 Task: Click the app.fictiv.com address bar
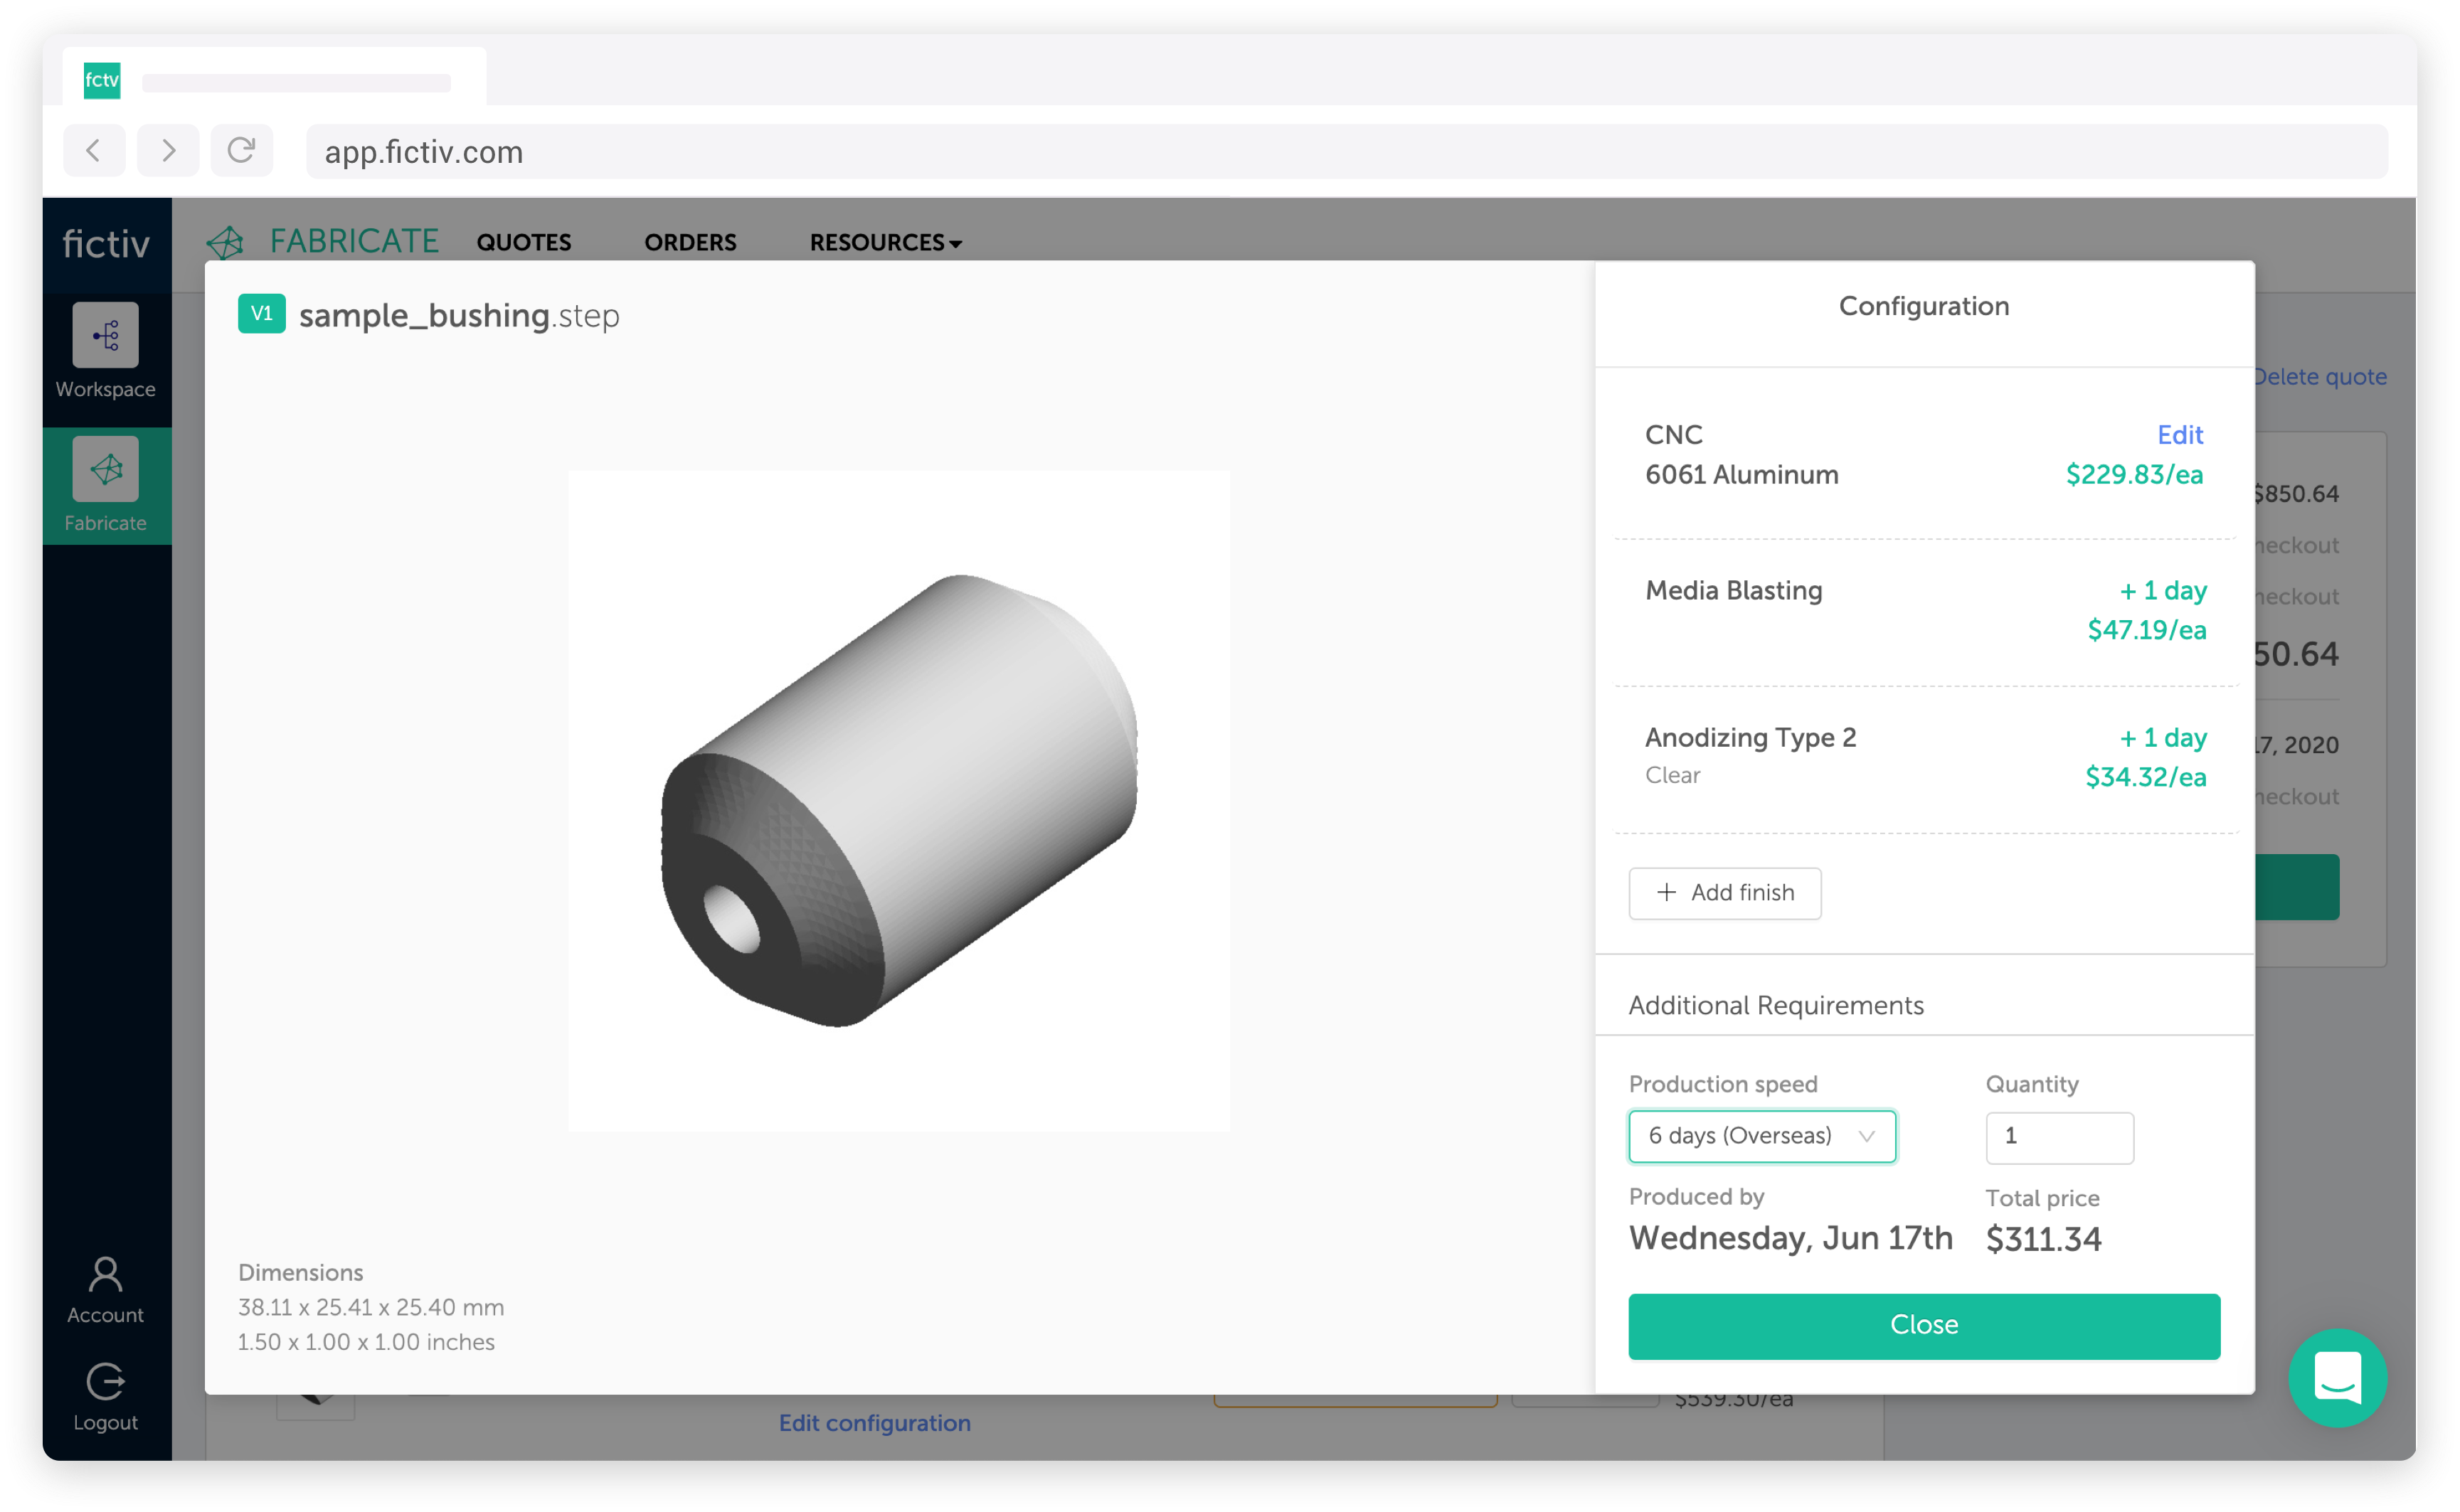tap(1345, 152)
